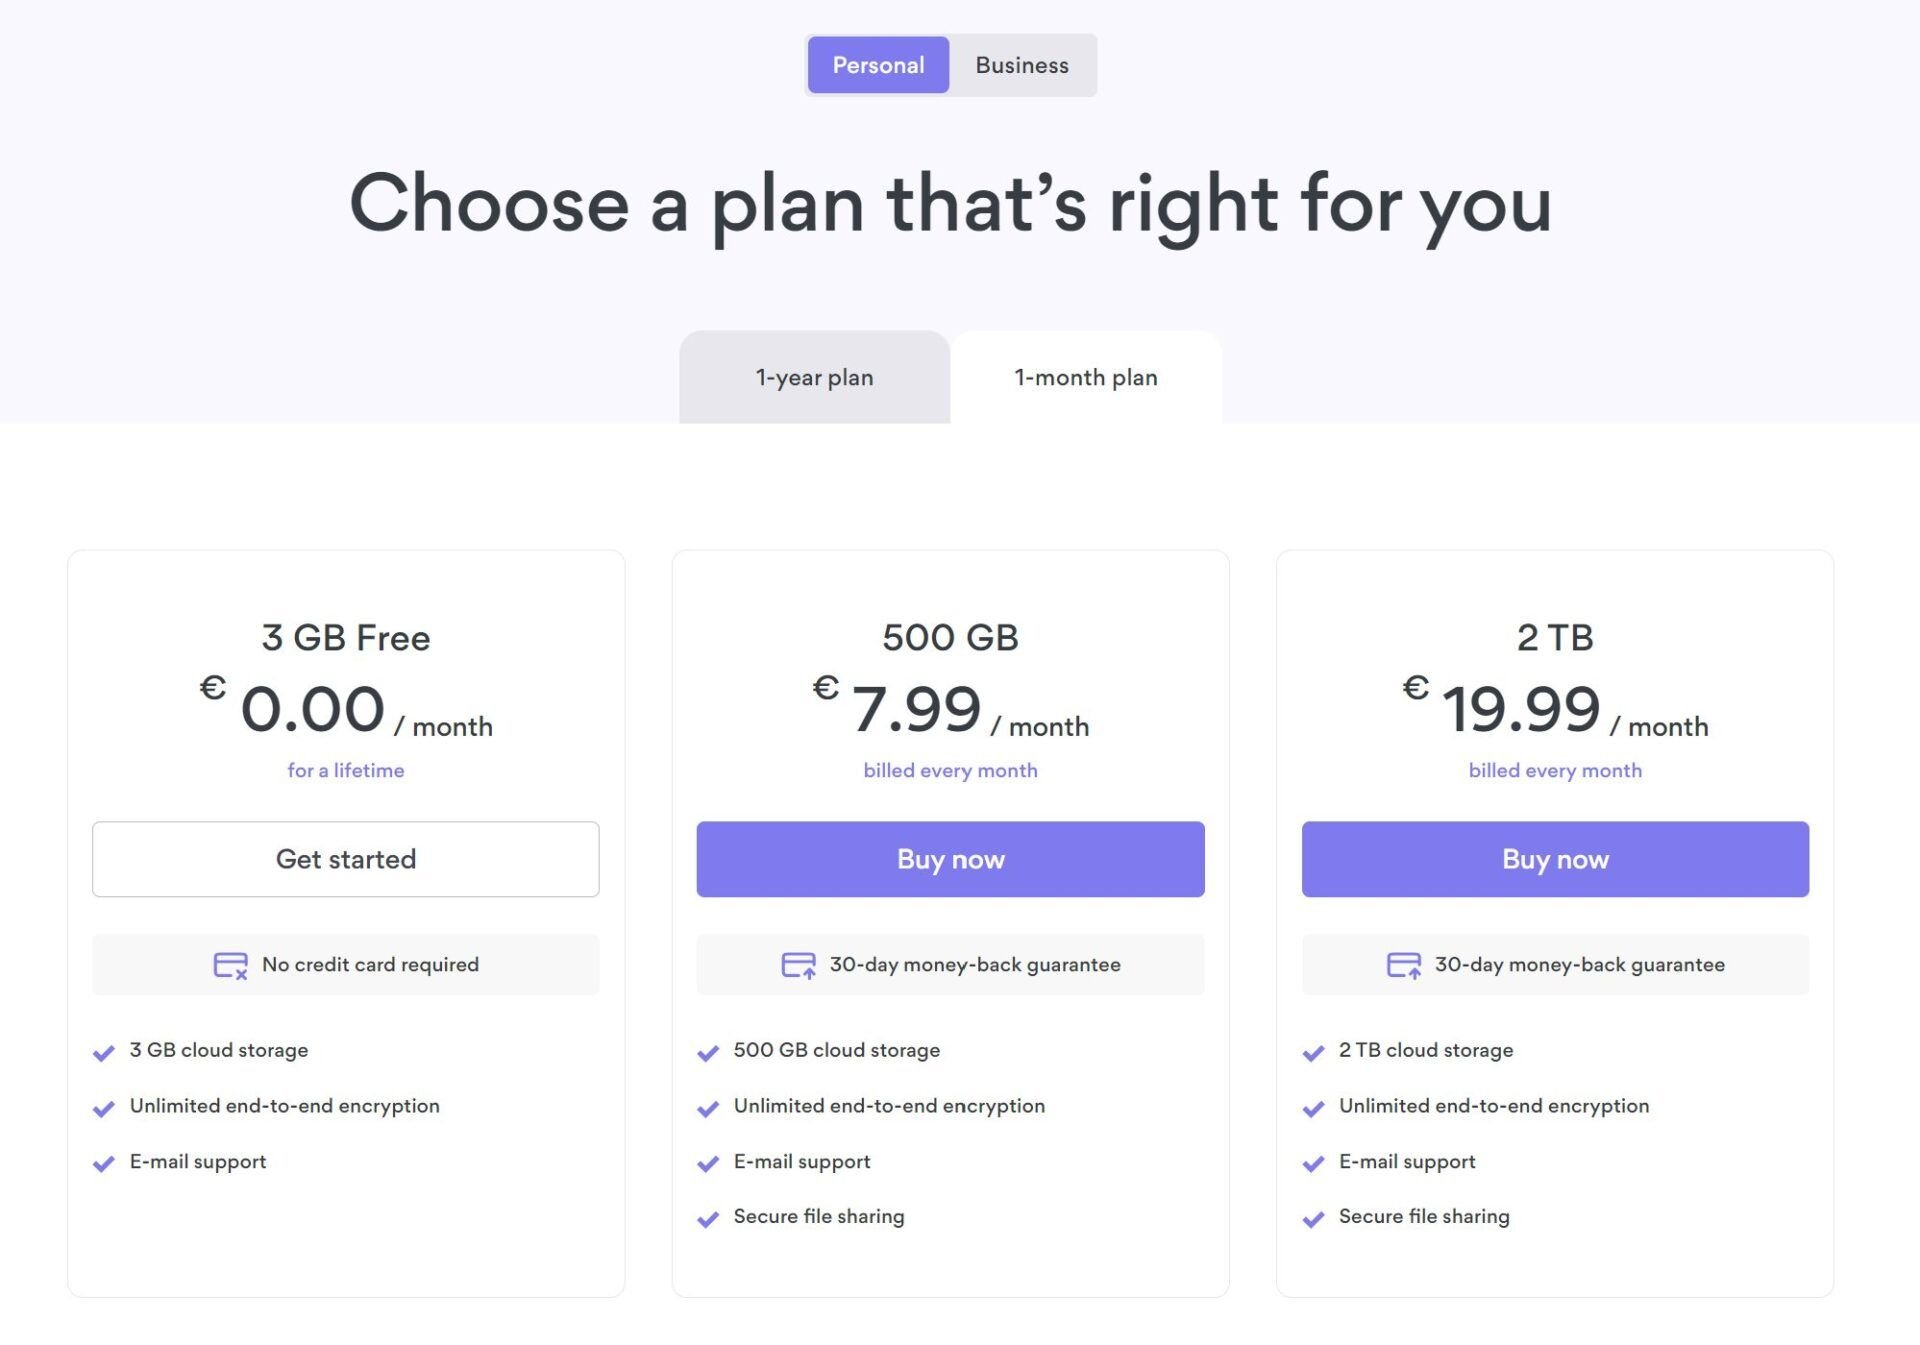The image size is (1920, 1345).
Task: Click the 'for a lifetime' link text
Action: coord(346,770)
